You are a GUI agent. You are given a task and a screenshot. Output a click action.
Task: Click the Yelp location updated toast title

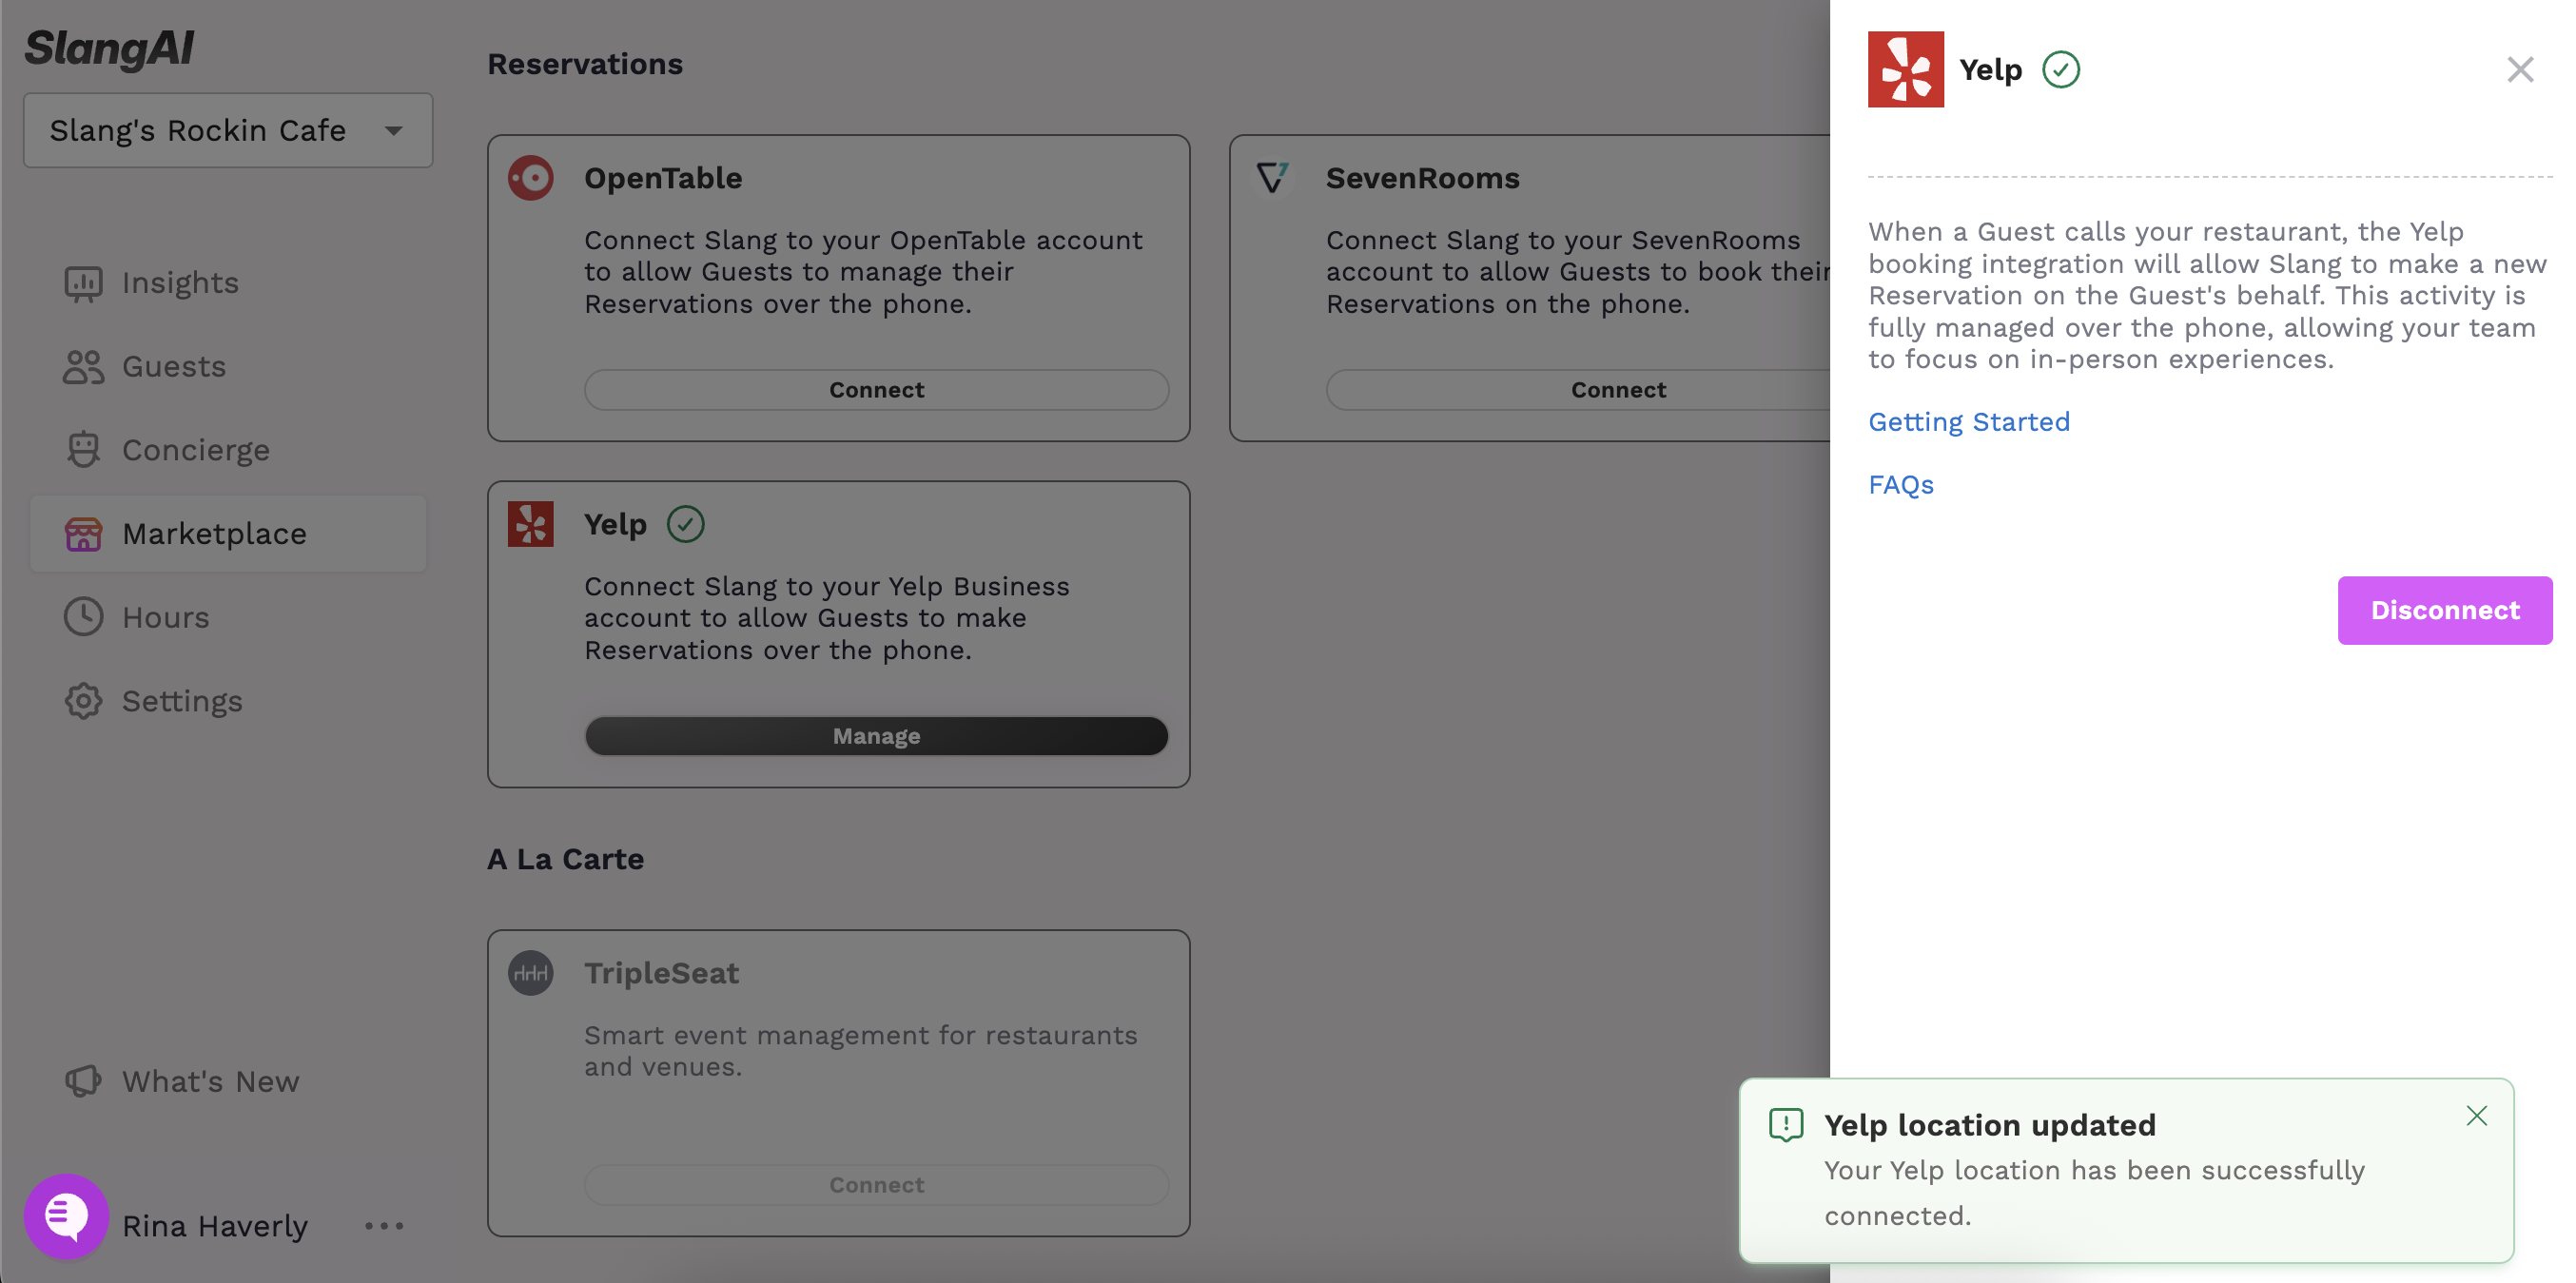(1990, 1125)
